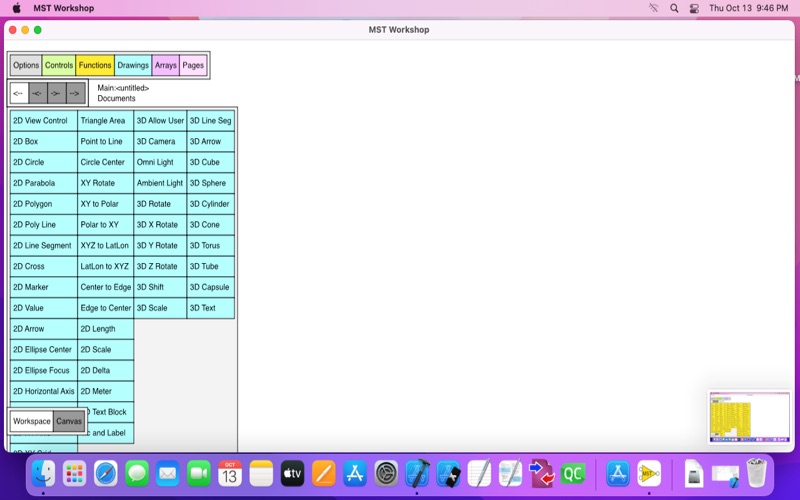Open Control Center in the menu bar
The width and height of the screenshot is (800, 500).
pyautogui.click(x=694, y=8)
